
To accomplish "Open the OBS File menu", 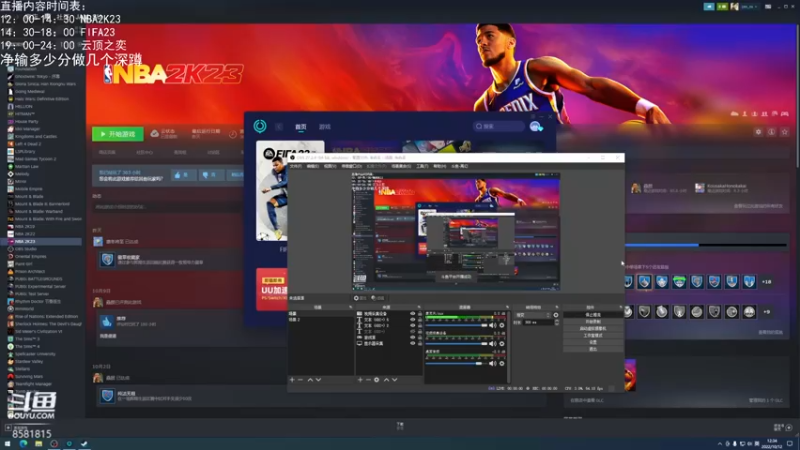I will [x=296, y=166].
